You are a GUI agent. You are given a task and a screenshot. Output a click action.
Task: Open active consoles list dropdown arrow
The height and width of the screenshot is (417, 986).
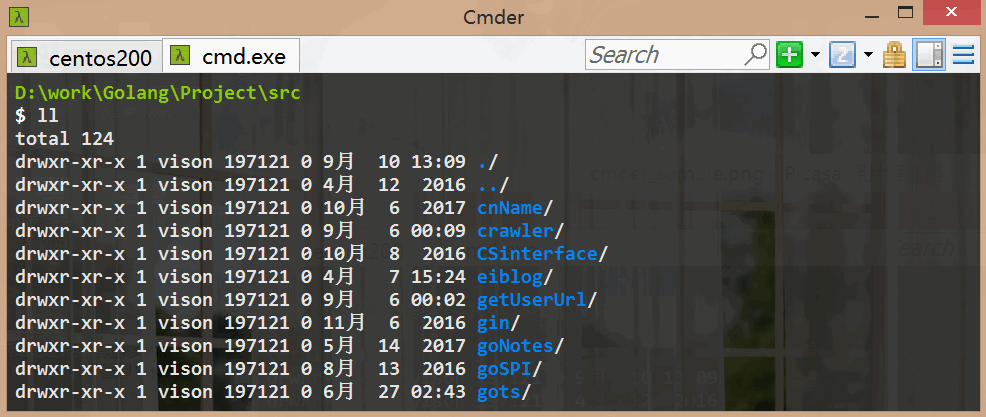point(868,55)
